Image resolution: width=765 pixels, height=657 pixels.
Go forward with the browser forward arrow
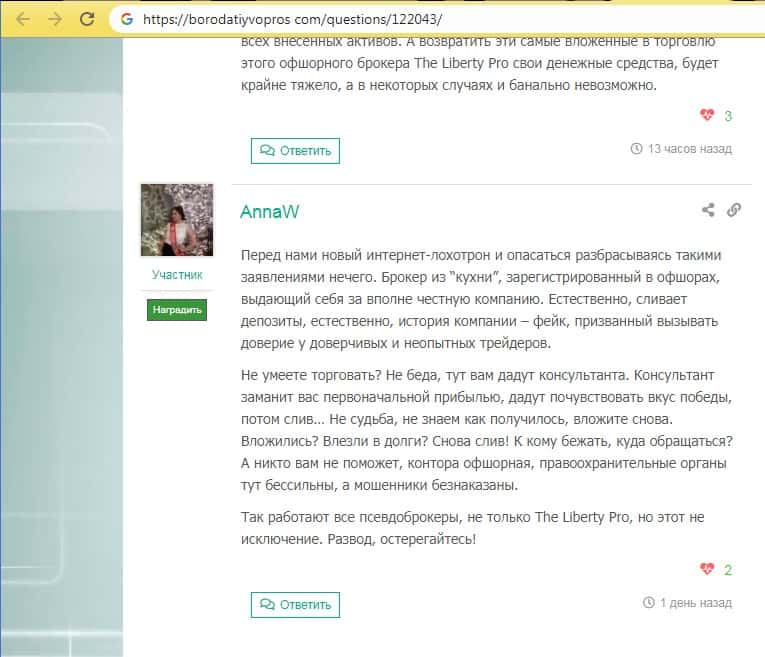click(x=55, y=20)
